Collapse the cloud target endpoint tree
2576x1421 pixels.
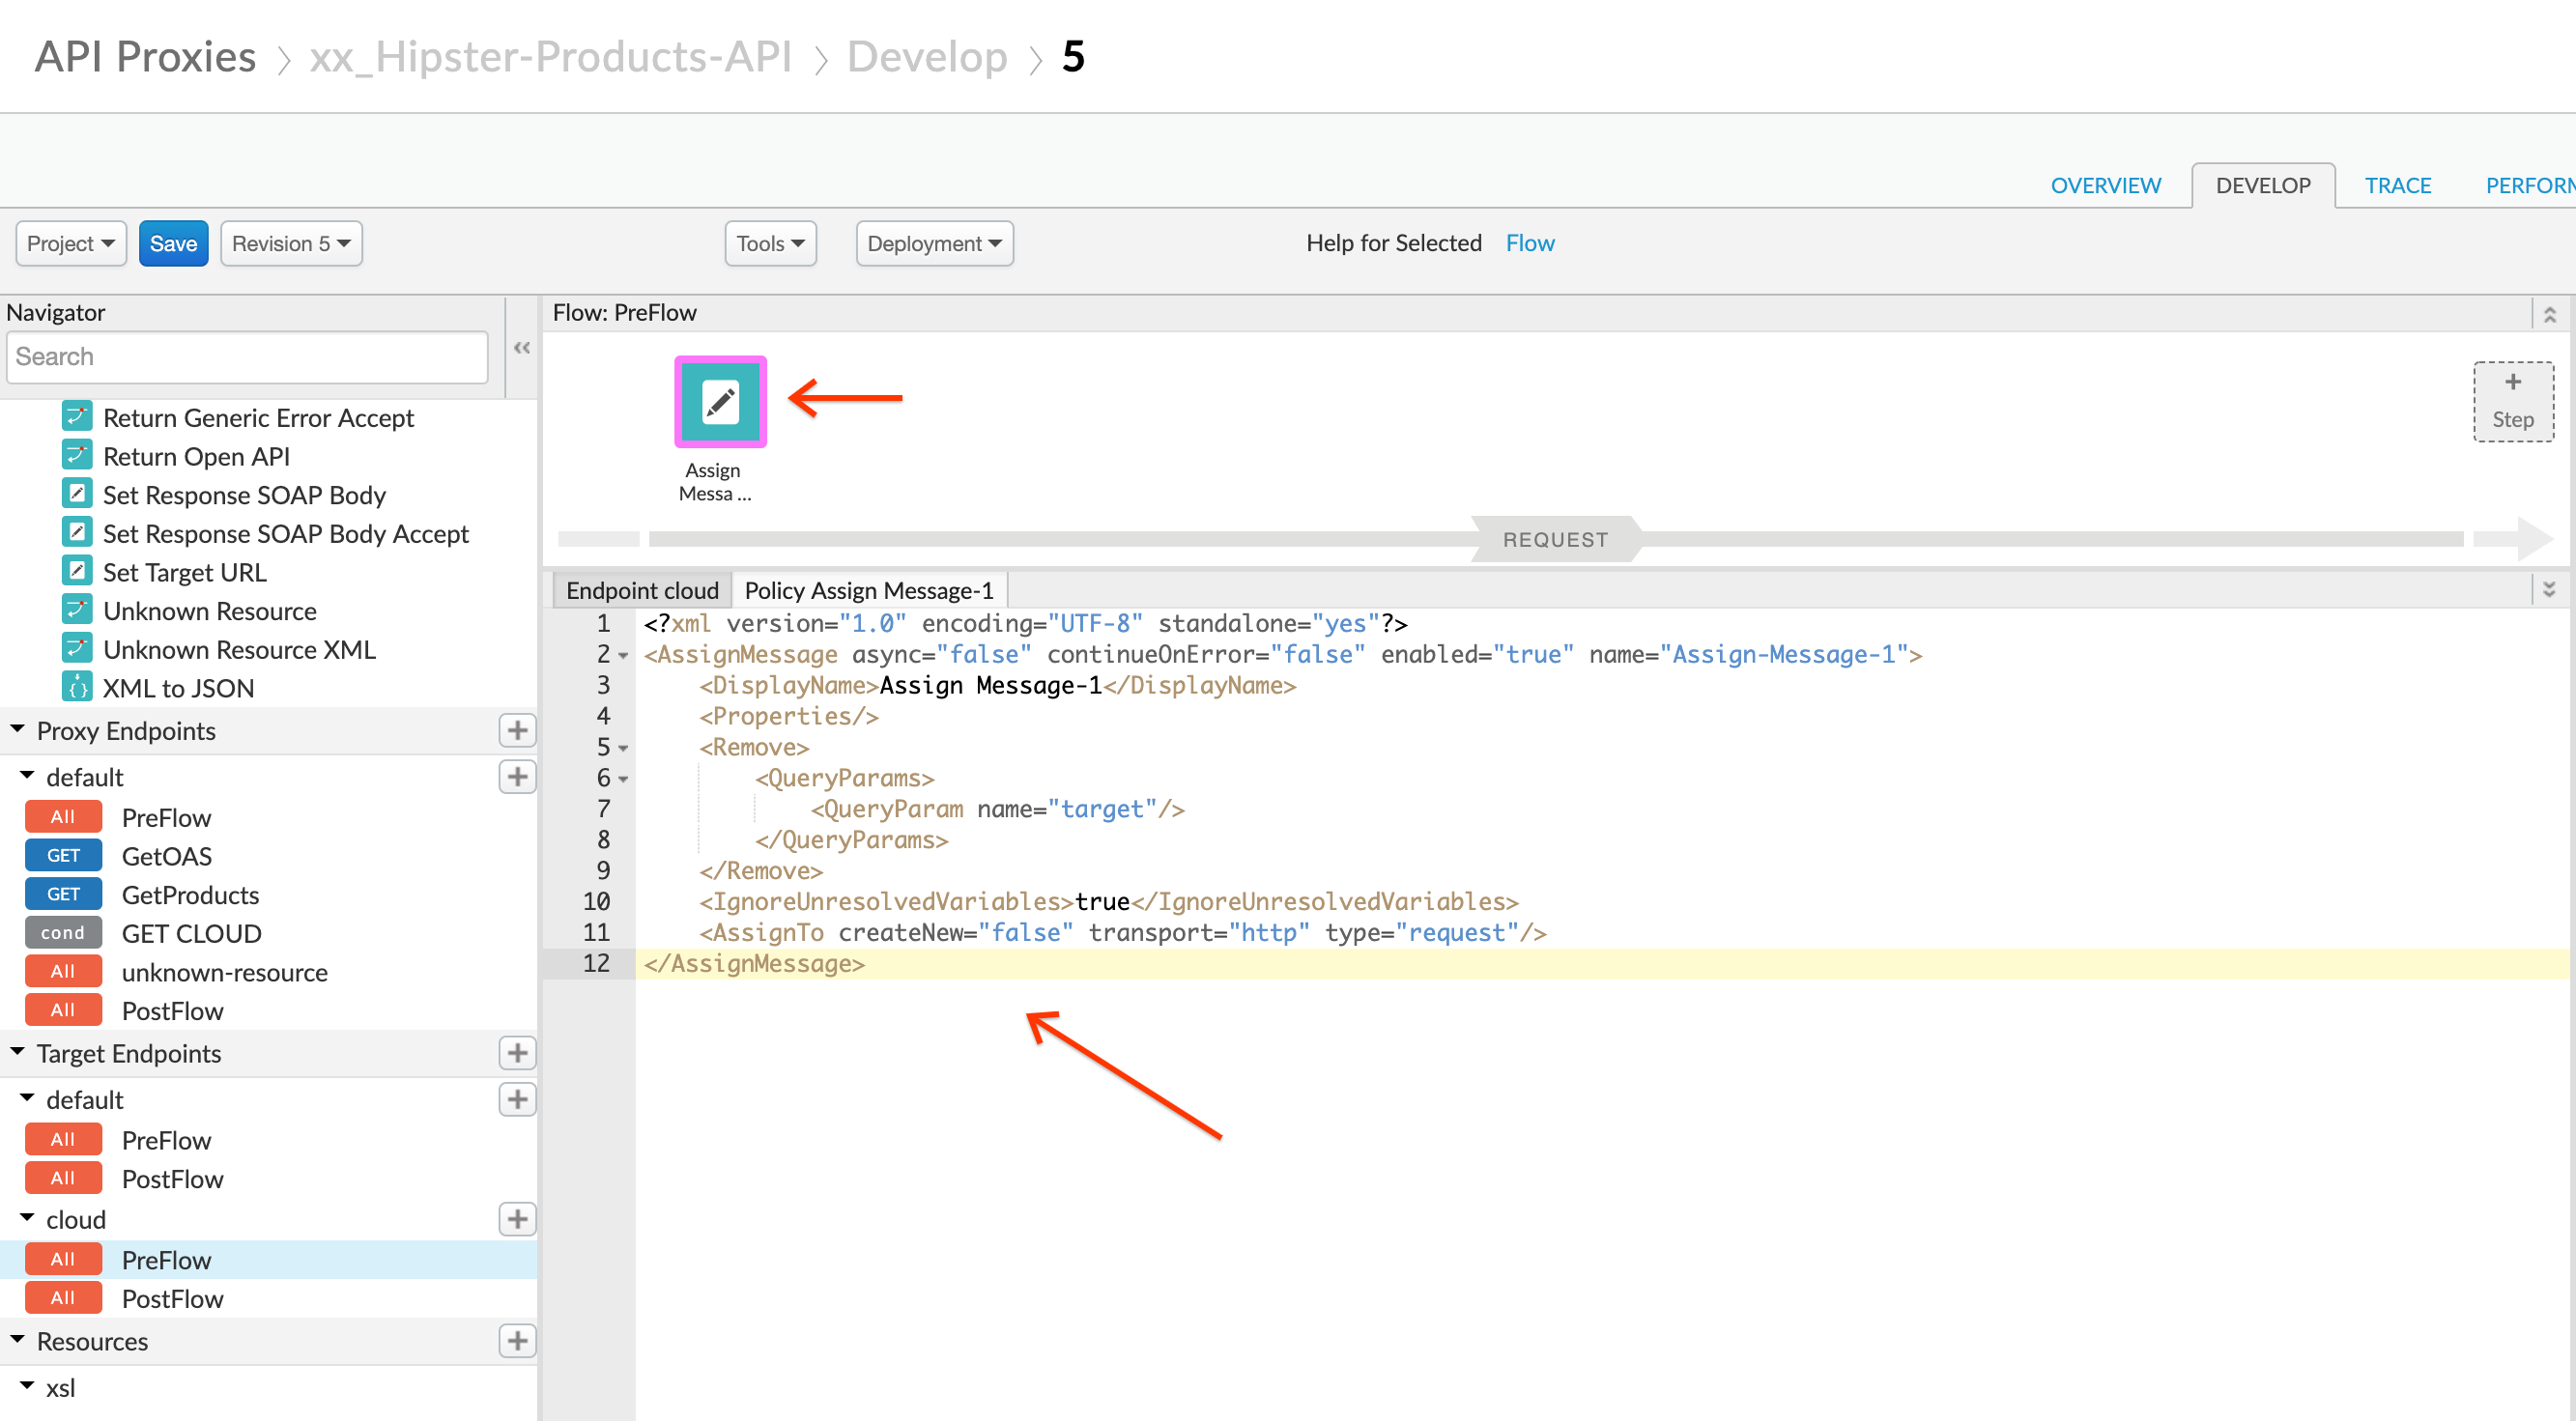click(x=27, y=1218)
